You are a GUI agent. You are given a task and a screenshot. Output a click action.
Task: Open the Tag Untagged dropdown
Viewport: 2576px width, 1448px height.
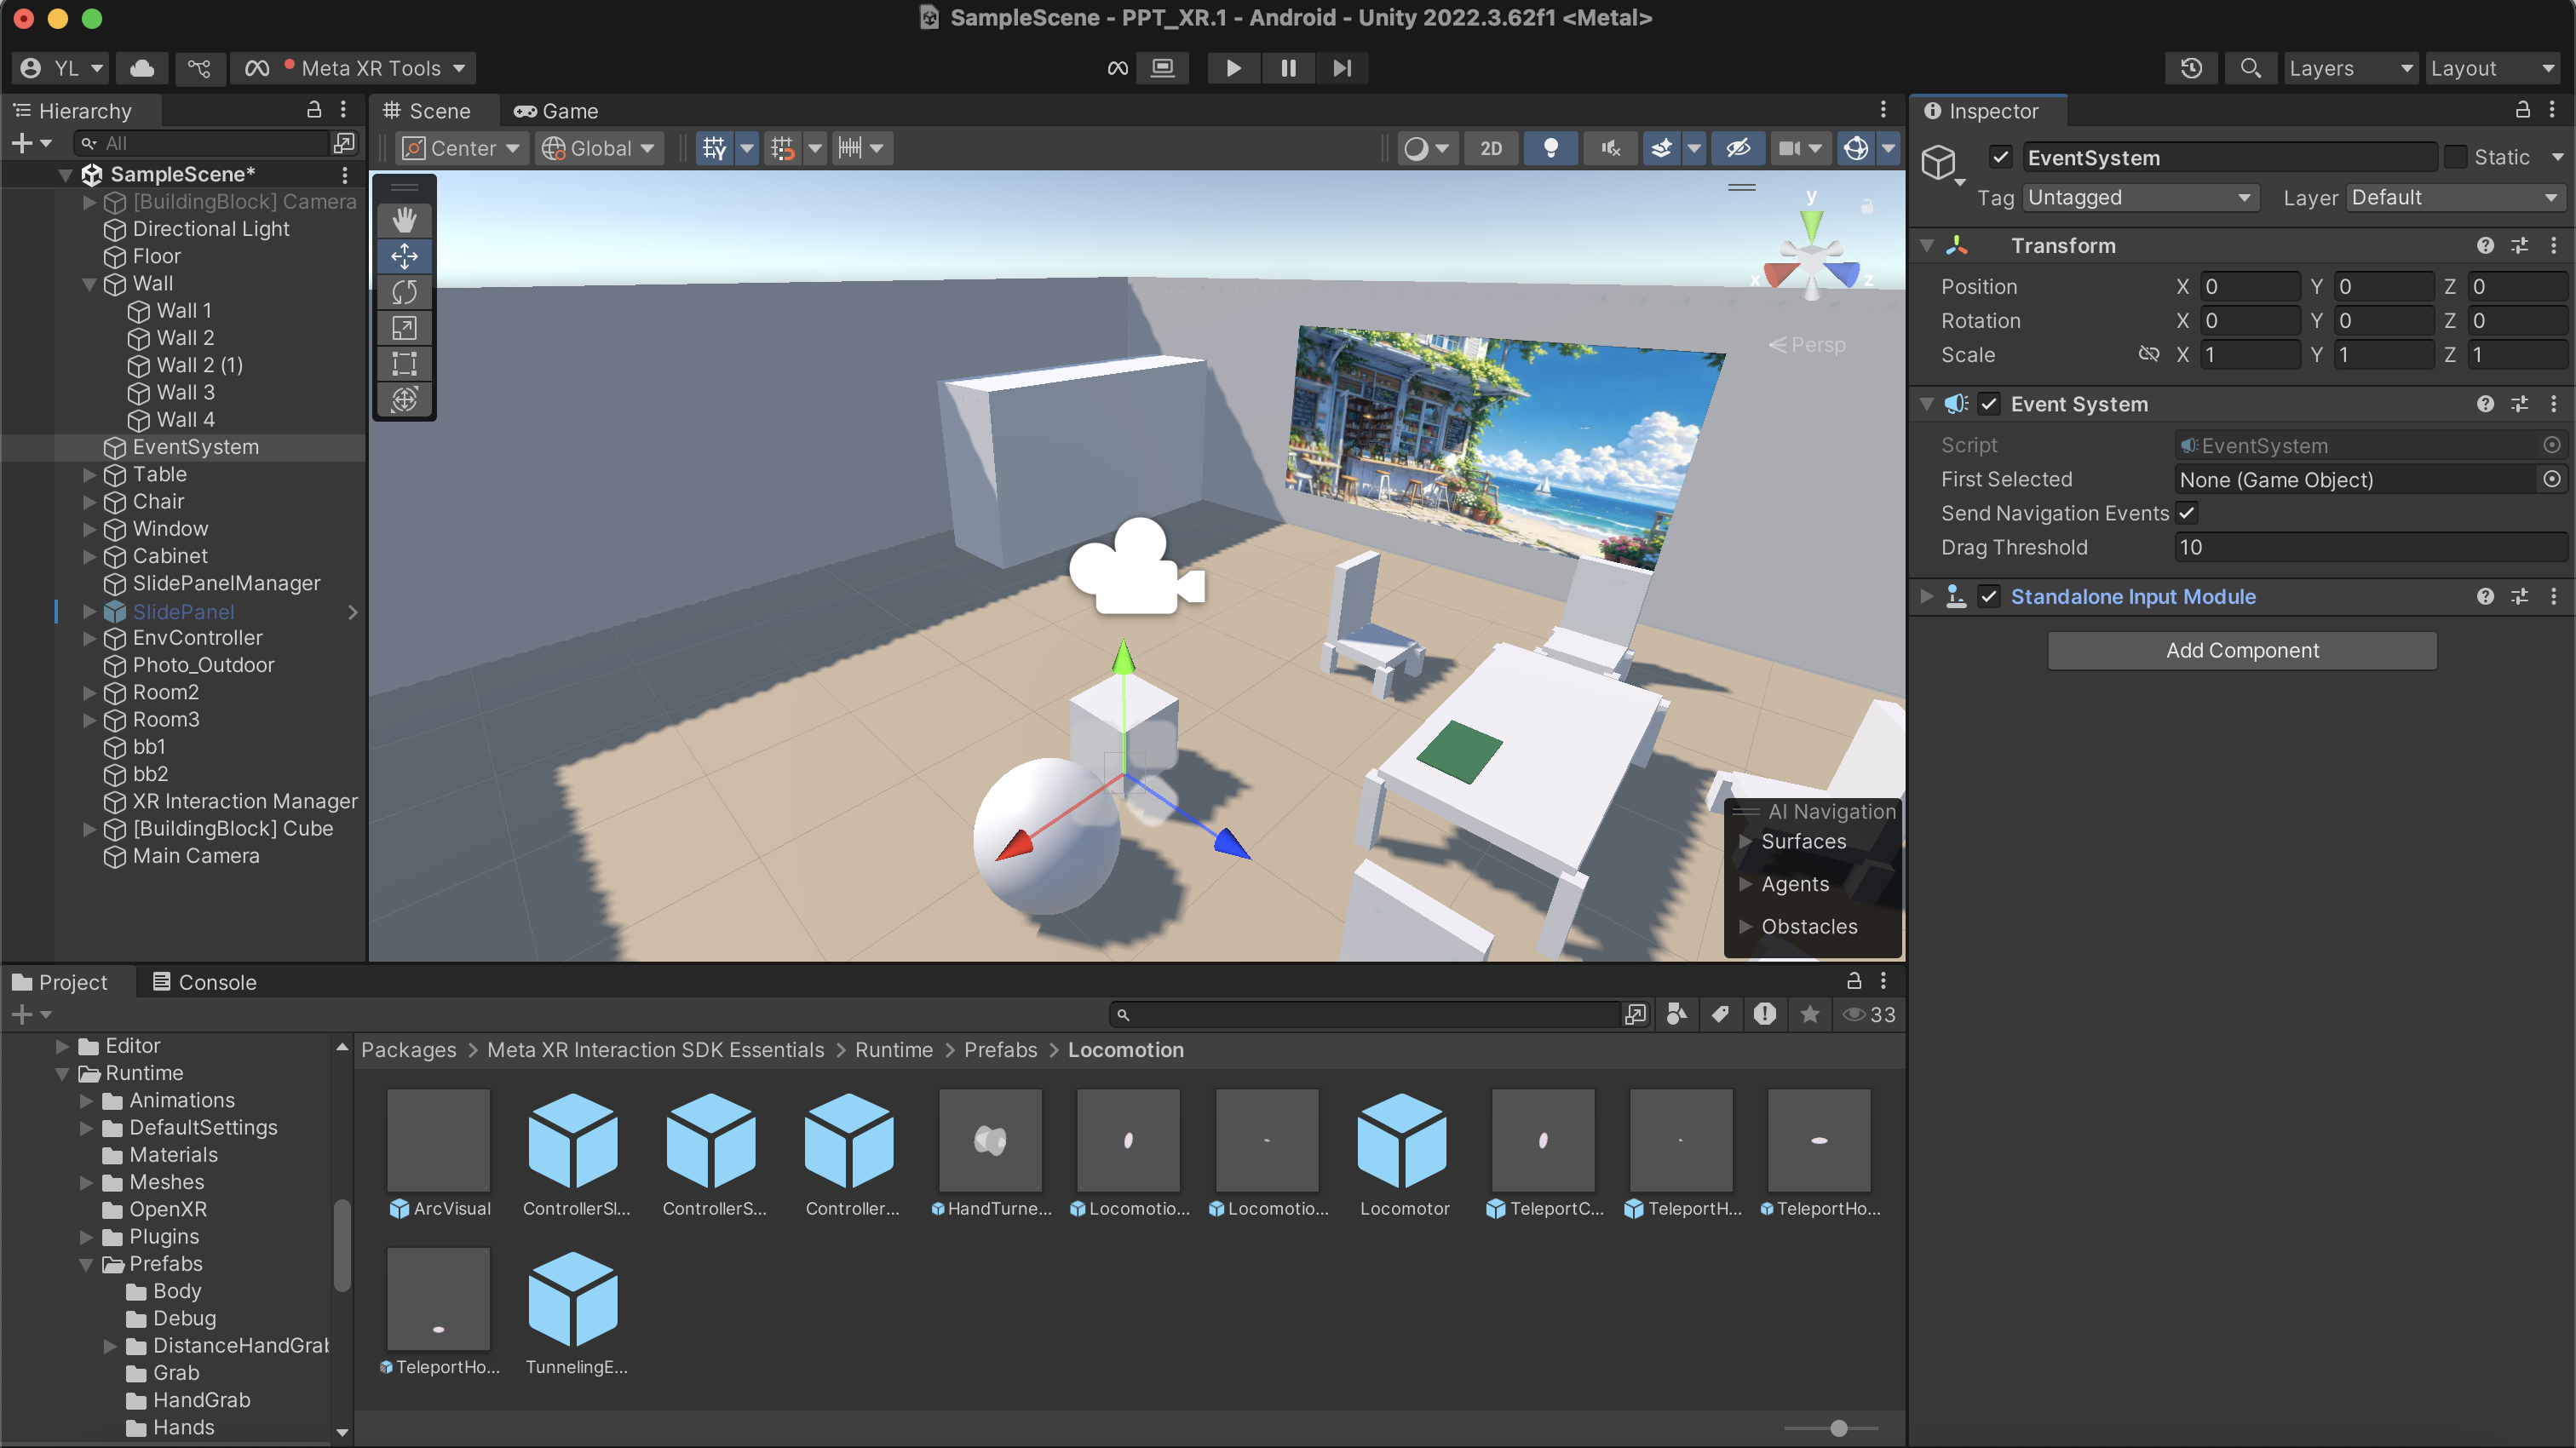(x=2140, y=197)
